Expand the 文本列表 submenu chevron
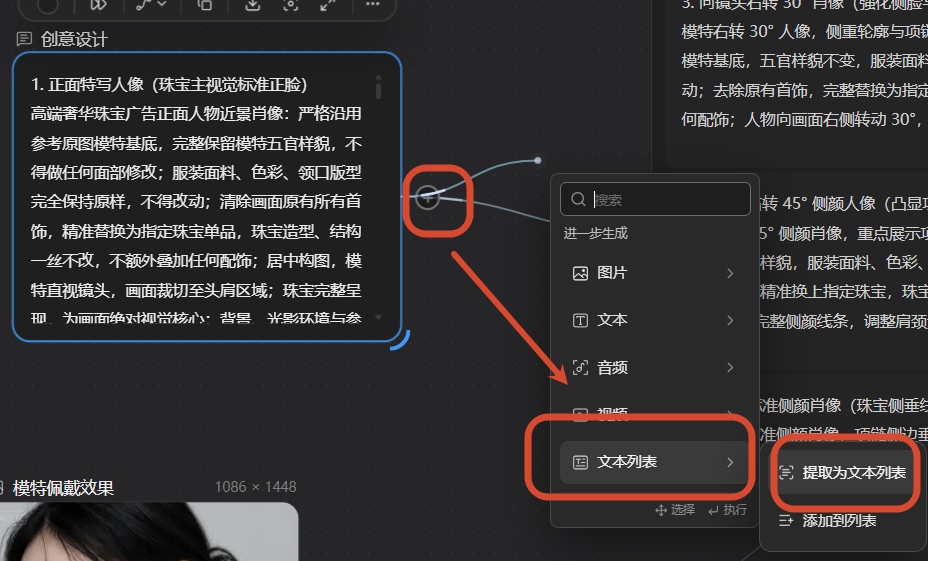The image size is (928, 561). pyautogui.click(x=730, y=462)
